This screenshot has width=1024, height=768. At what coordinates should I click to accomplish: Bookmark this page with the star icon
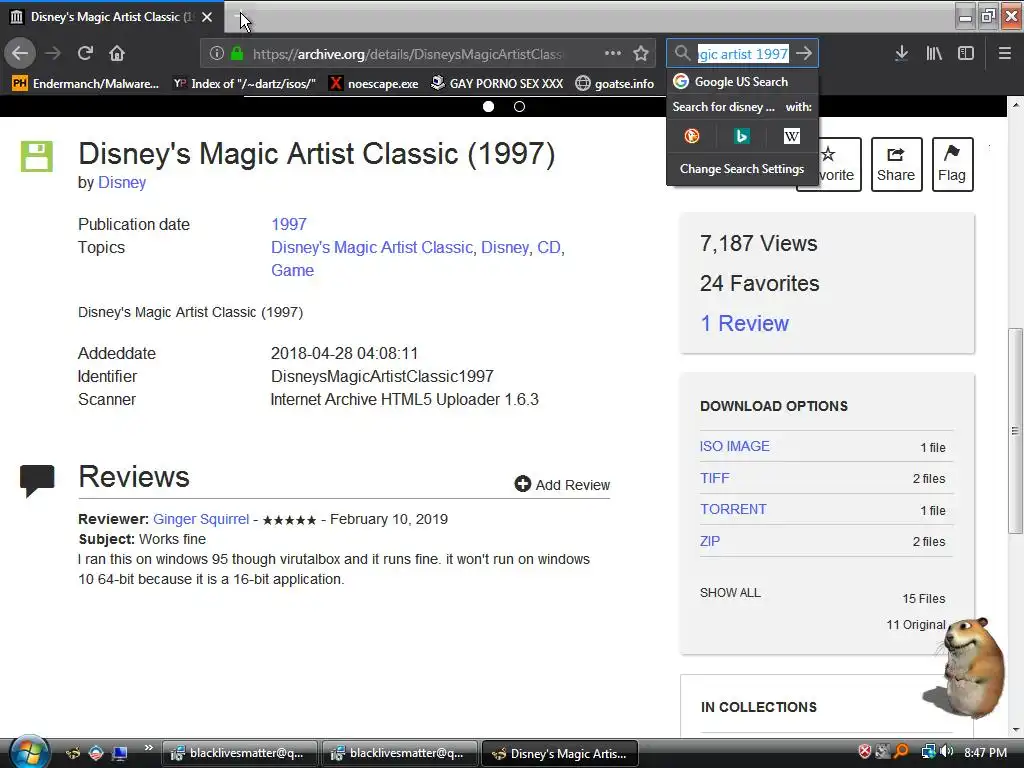coord(641,53)
